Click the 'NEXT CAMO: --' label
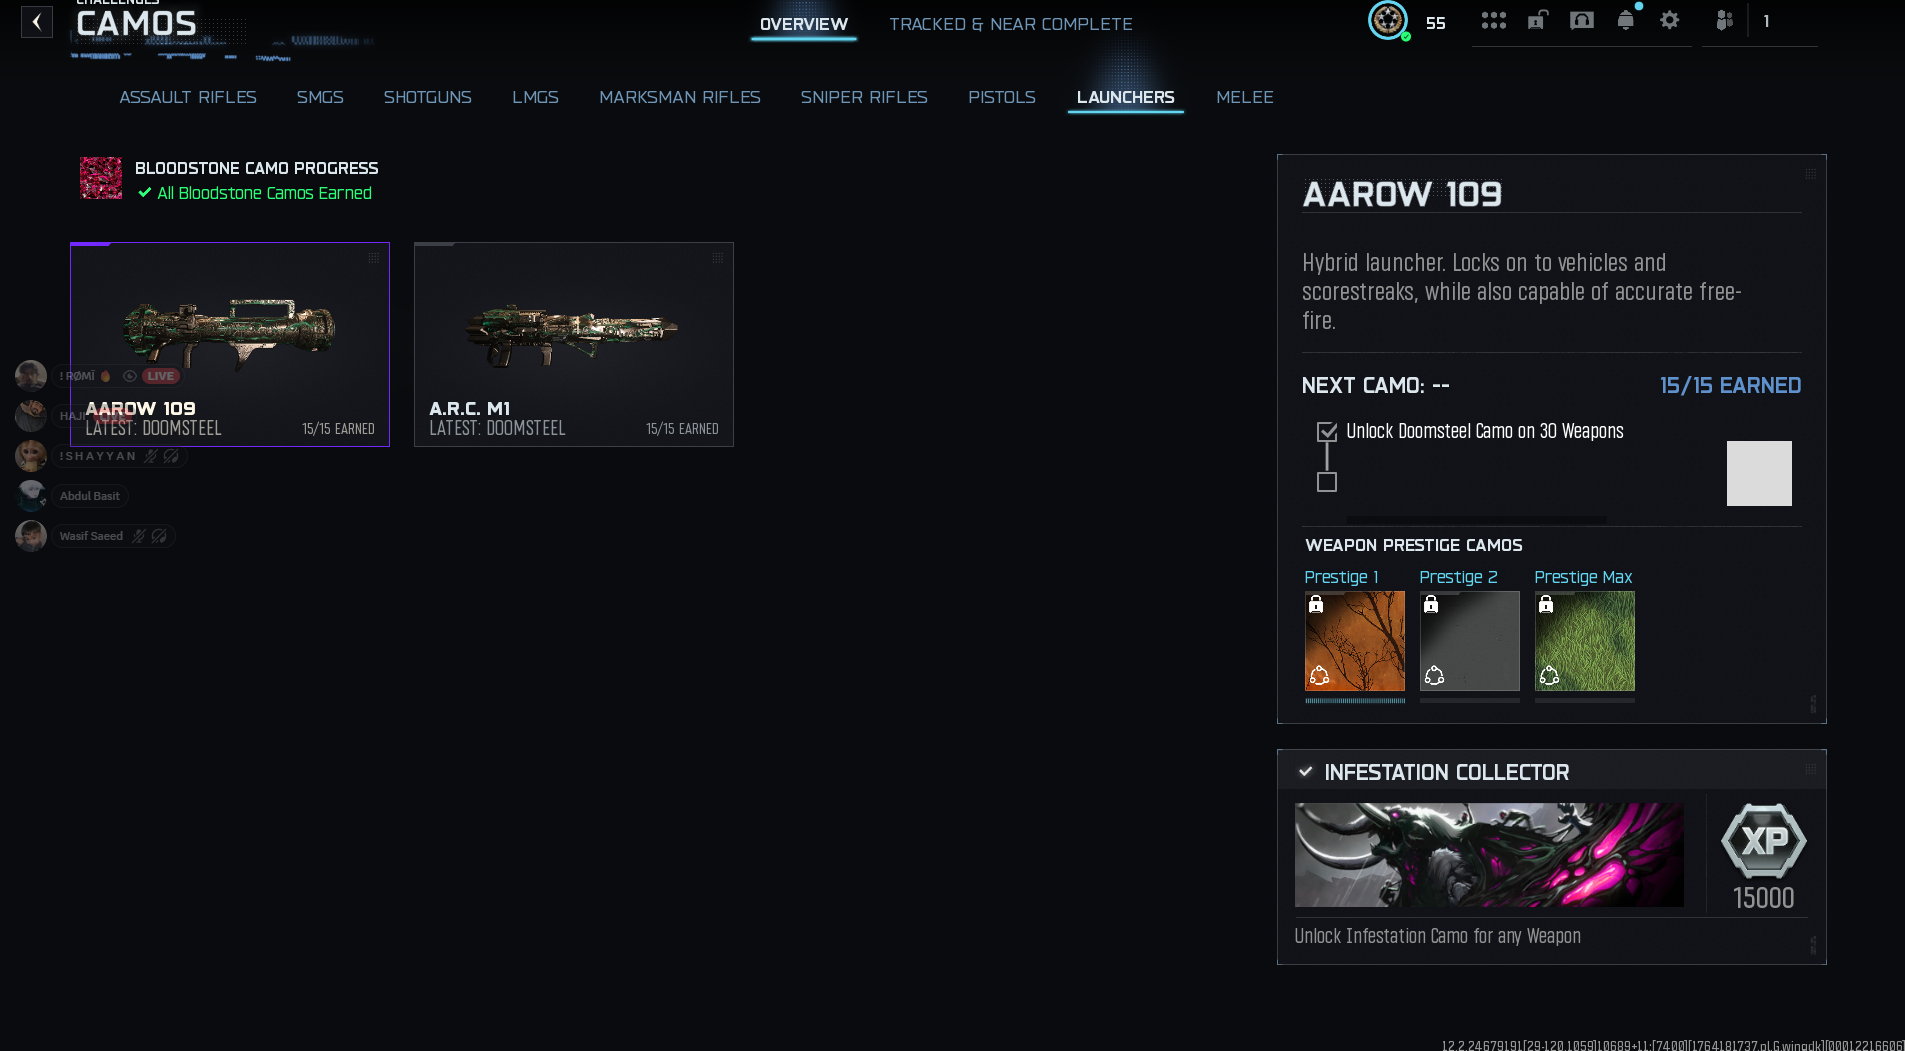 click(1375, 386)
